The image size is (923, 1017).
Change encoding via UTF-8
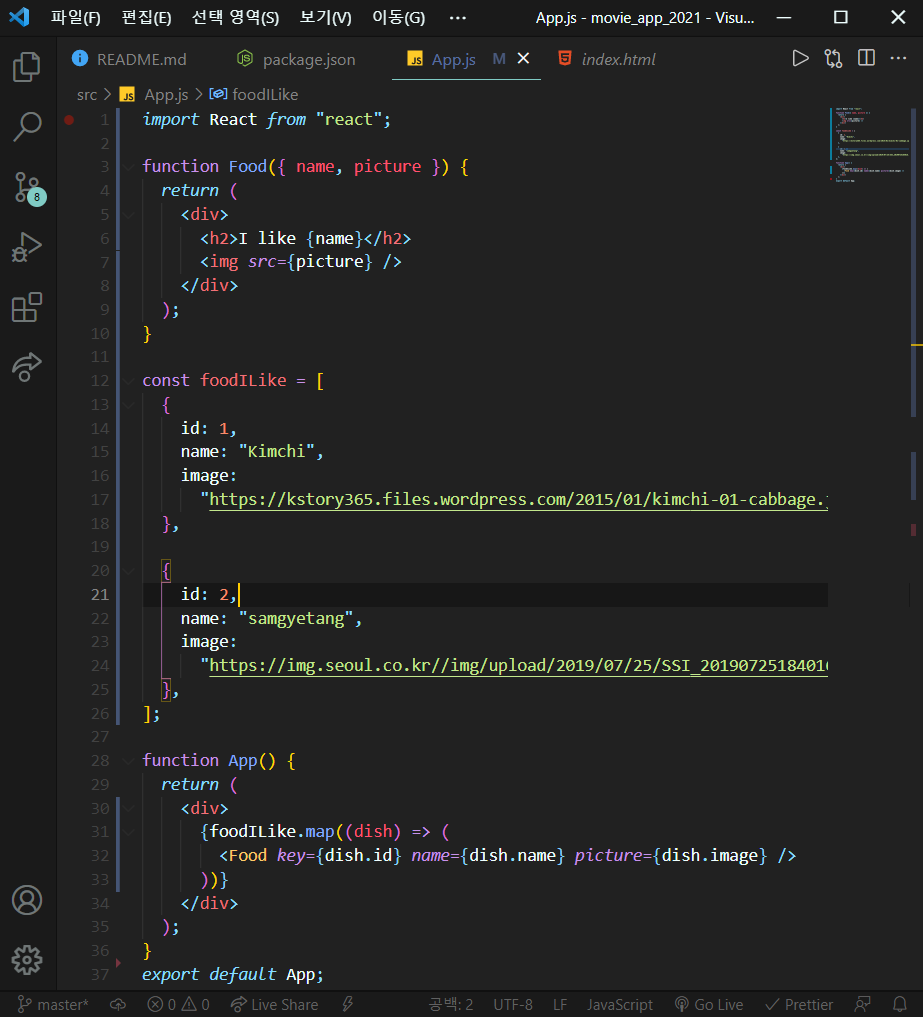pos(512,1005)
